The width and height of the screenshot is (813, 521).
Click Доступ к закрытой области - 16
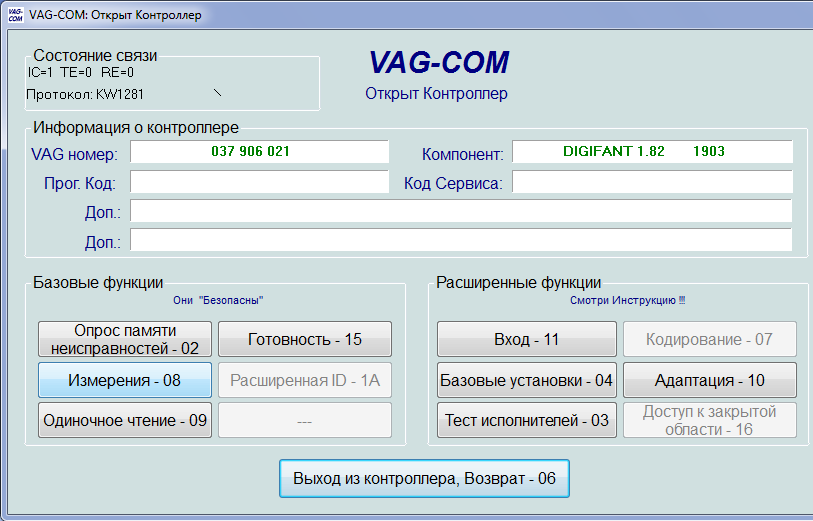(x=710, y=420)
